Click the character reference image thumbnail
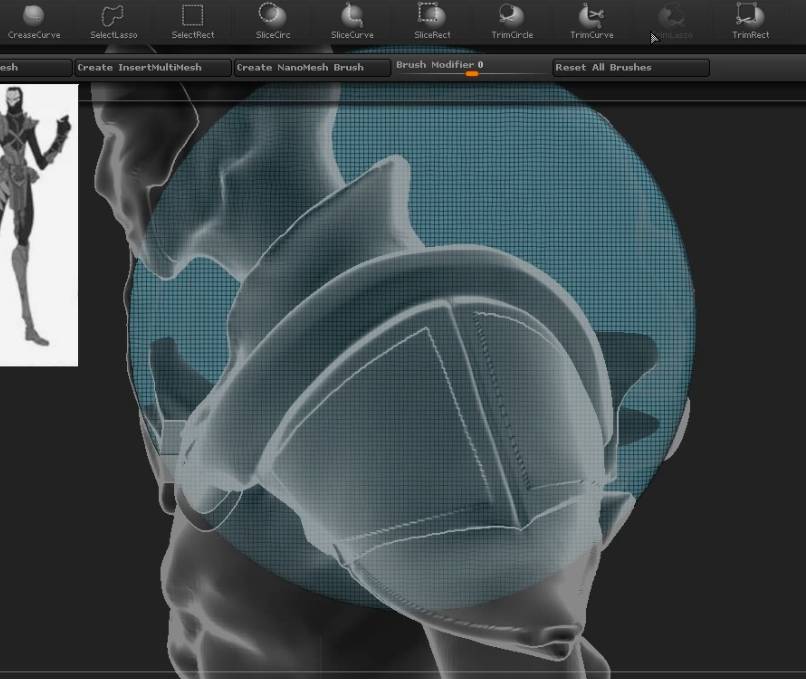Image resolution: width=806 pixels, height=679 pixels. (39, 225)
